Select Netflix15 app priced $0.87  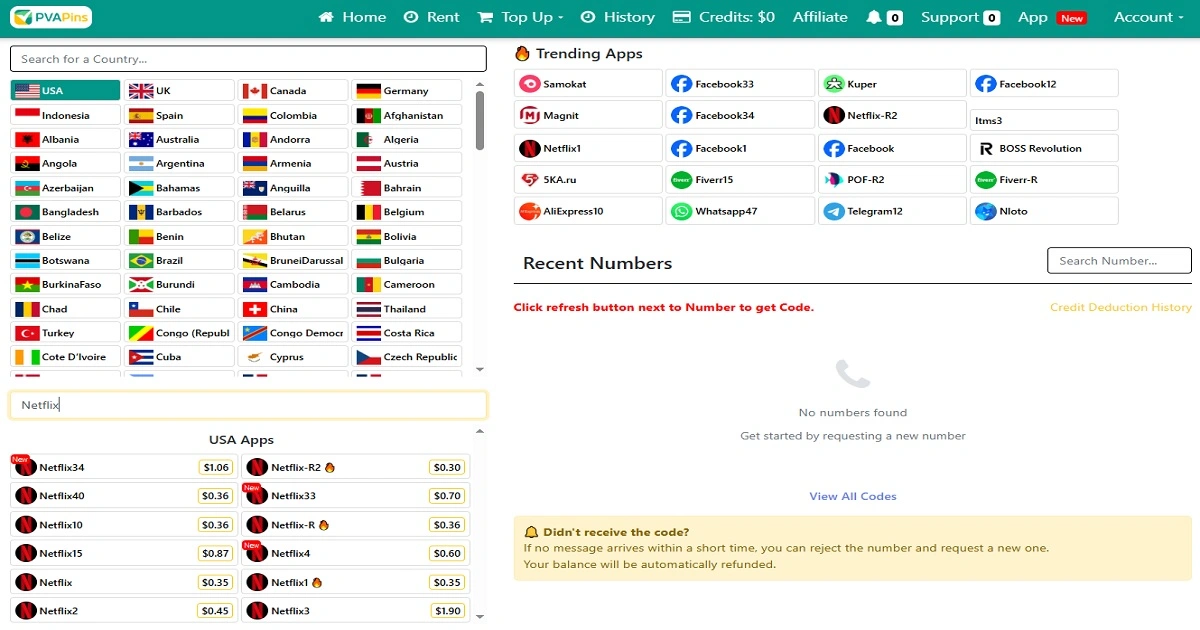124,553
